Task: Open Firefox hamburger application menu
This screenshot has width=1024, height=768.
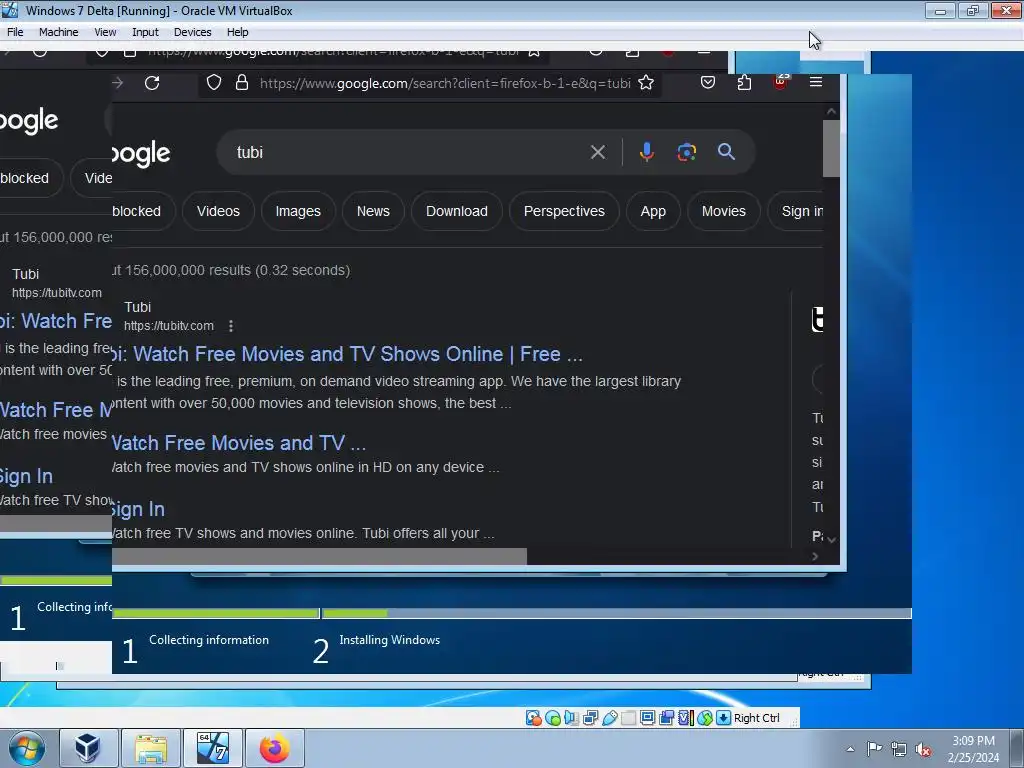Action: [x=816, y=82]
